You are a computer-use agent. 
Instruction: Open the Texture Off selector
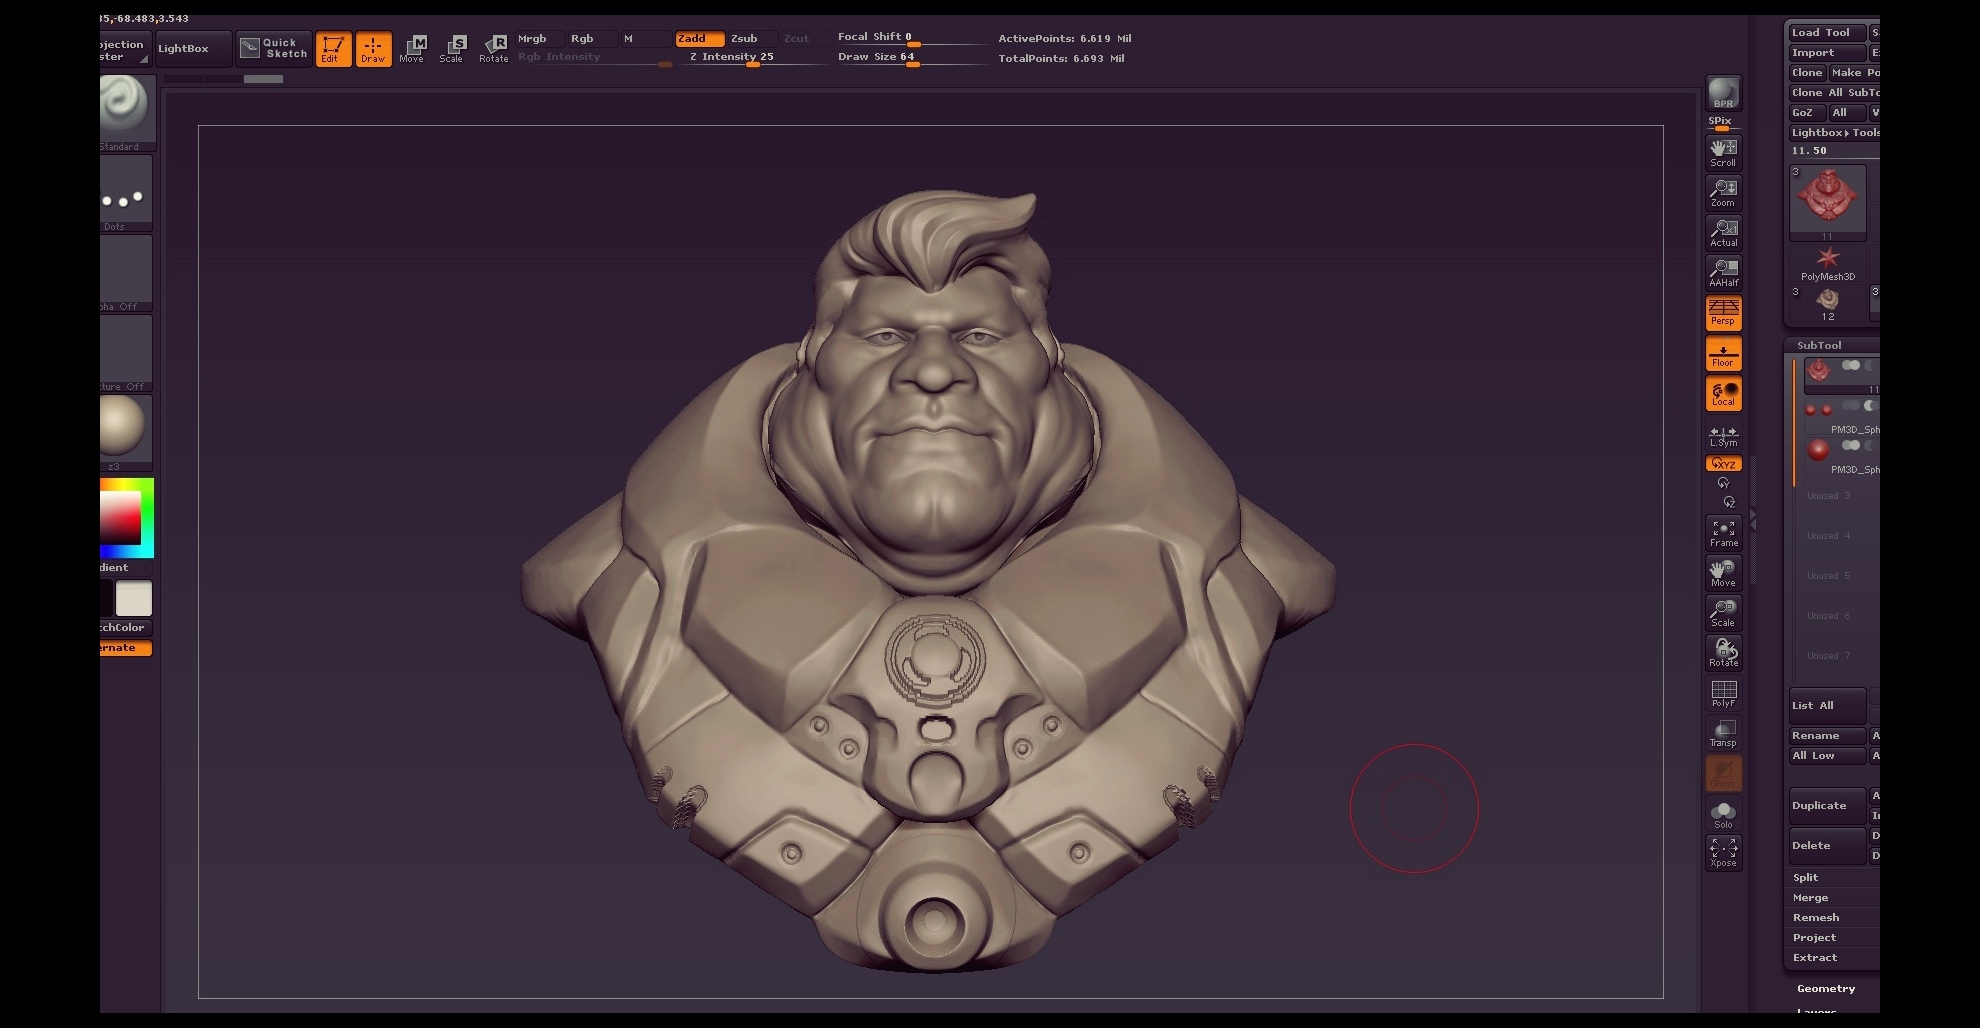tap(126, 354)
